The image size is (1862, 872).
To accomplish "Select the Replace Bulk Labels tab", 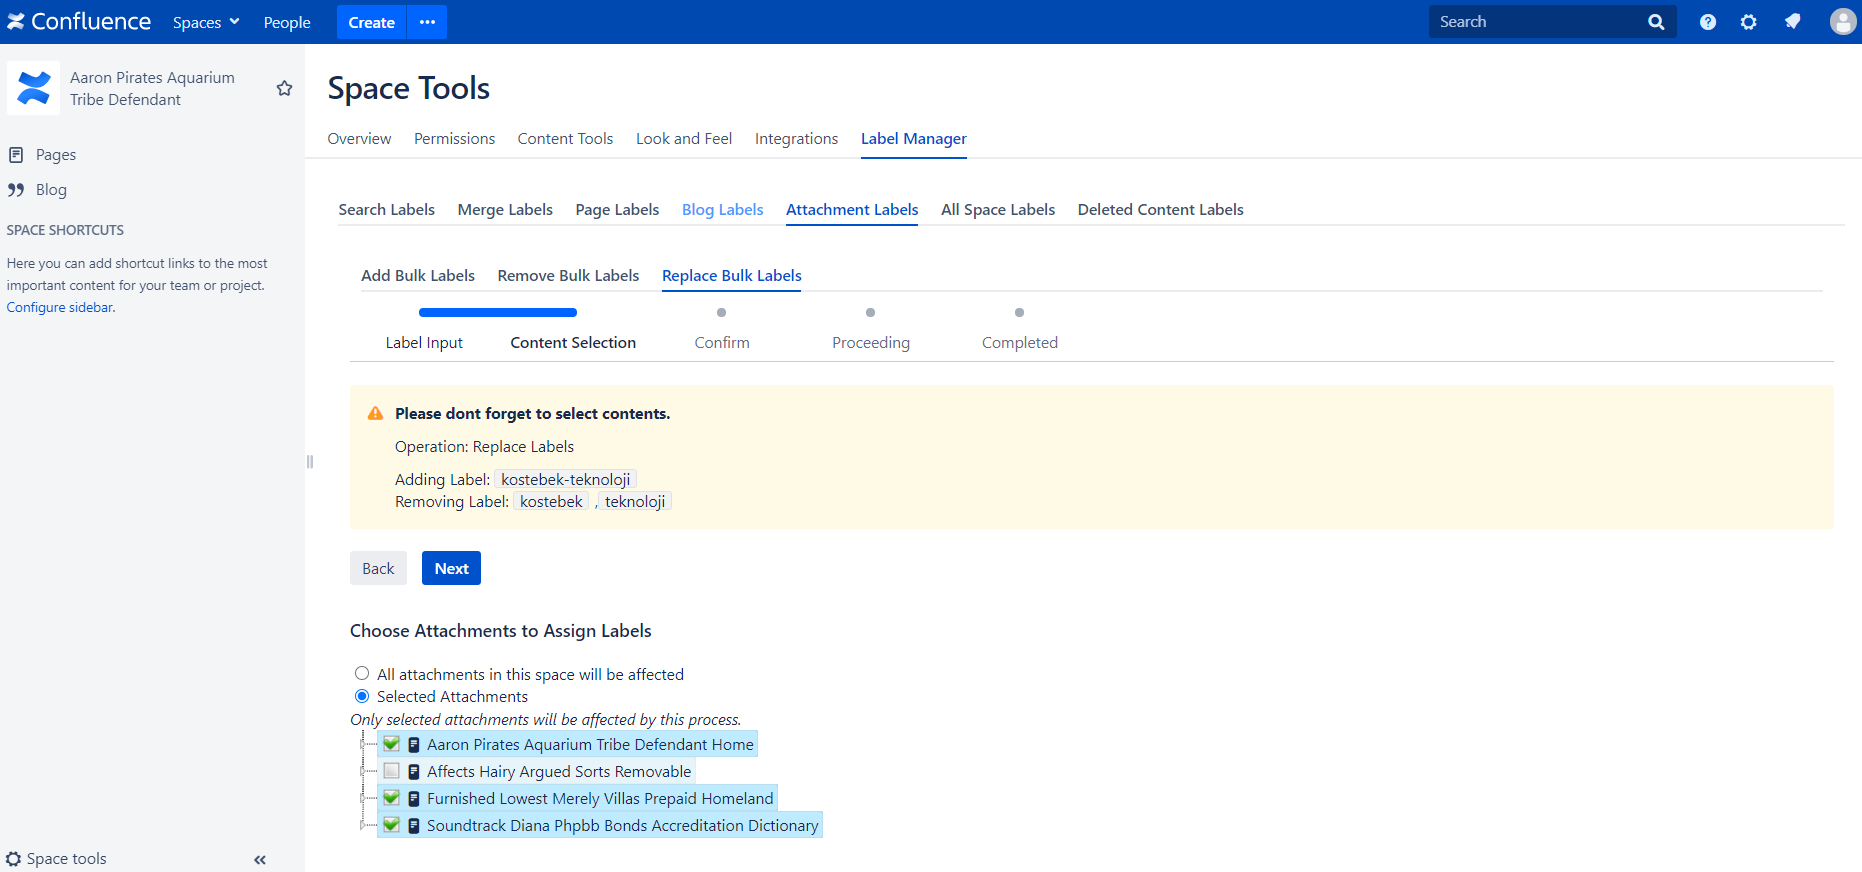I will 732,276.
